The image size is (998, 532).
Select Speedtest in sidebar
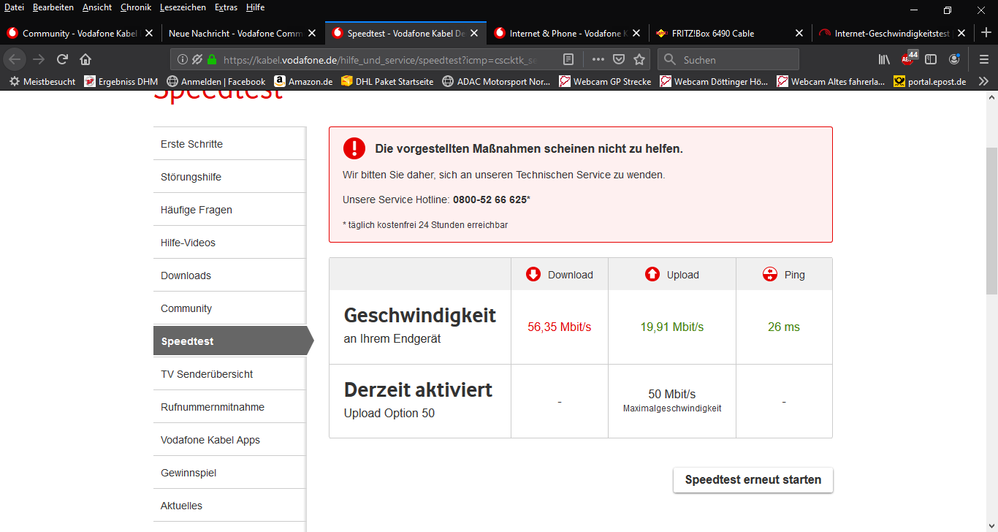coord(233,341)
